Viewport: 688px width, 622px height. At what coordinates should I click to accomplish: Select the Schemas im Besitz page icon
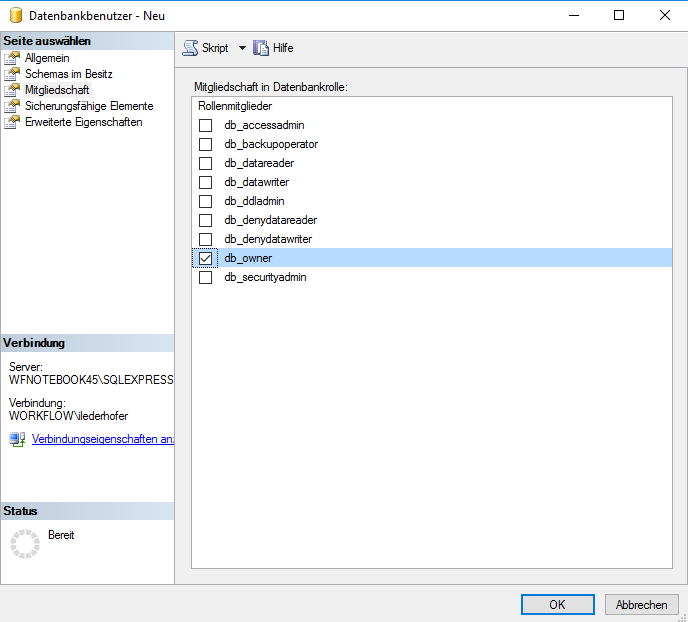(x=12, y=74)
